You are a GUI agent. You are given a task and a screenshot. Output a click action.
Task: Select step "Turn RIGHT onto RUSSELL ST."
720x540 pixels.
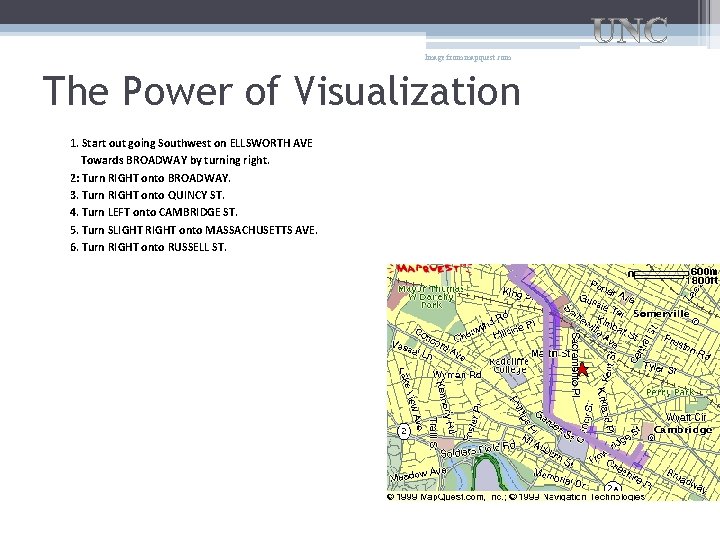pyautogui.click(x=148, y=247)
